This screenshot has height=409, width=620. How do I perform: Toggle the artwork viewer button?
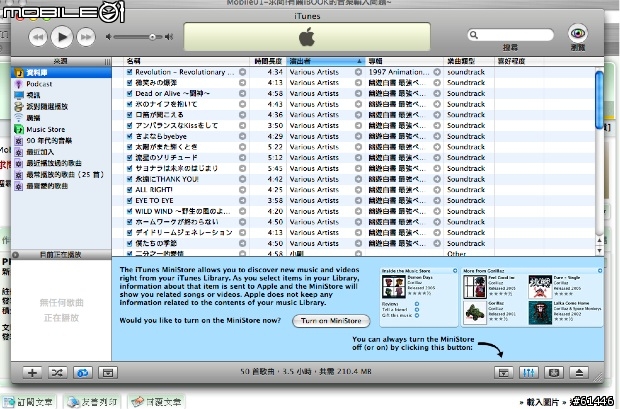(108, 373)
